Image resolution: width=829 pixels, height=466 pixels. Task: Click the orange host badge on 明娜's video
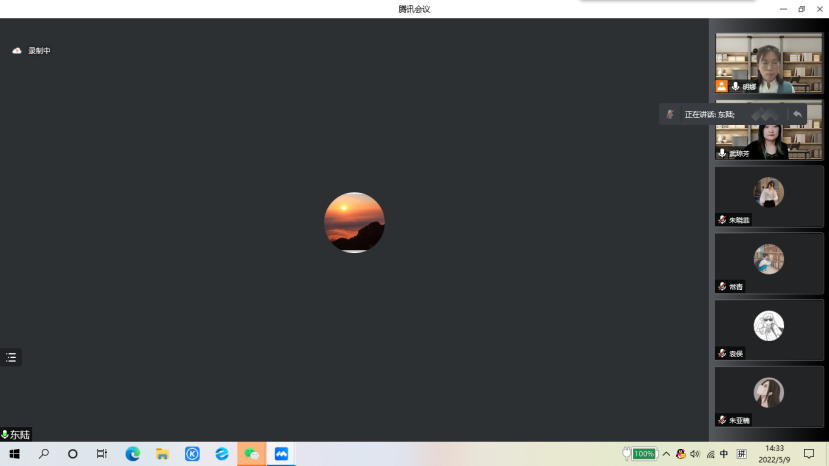click(722, 87)
